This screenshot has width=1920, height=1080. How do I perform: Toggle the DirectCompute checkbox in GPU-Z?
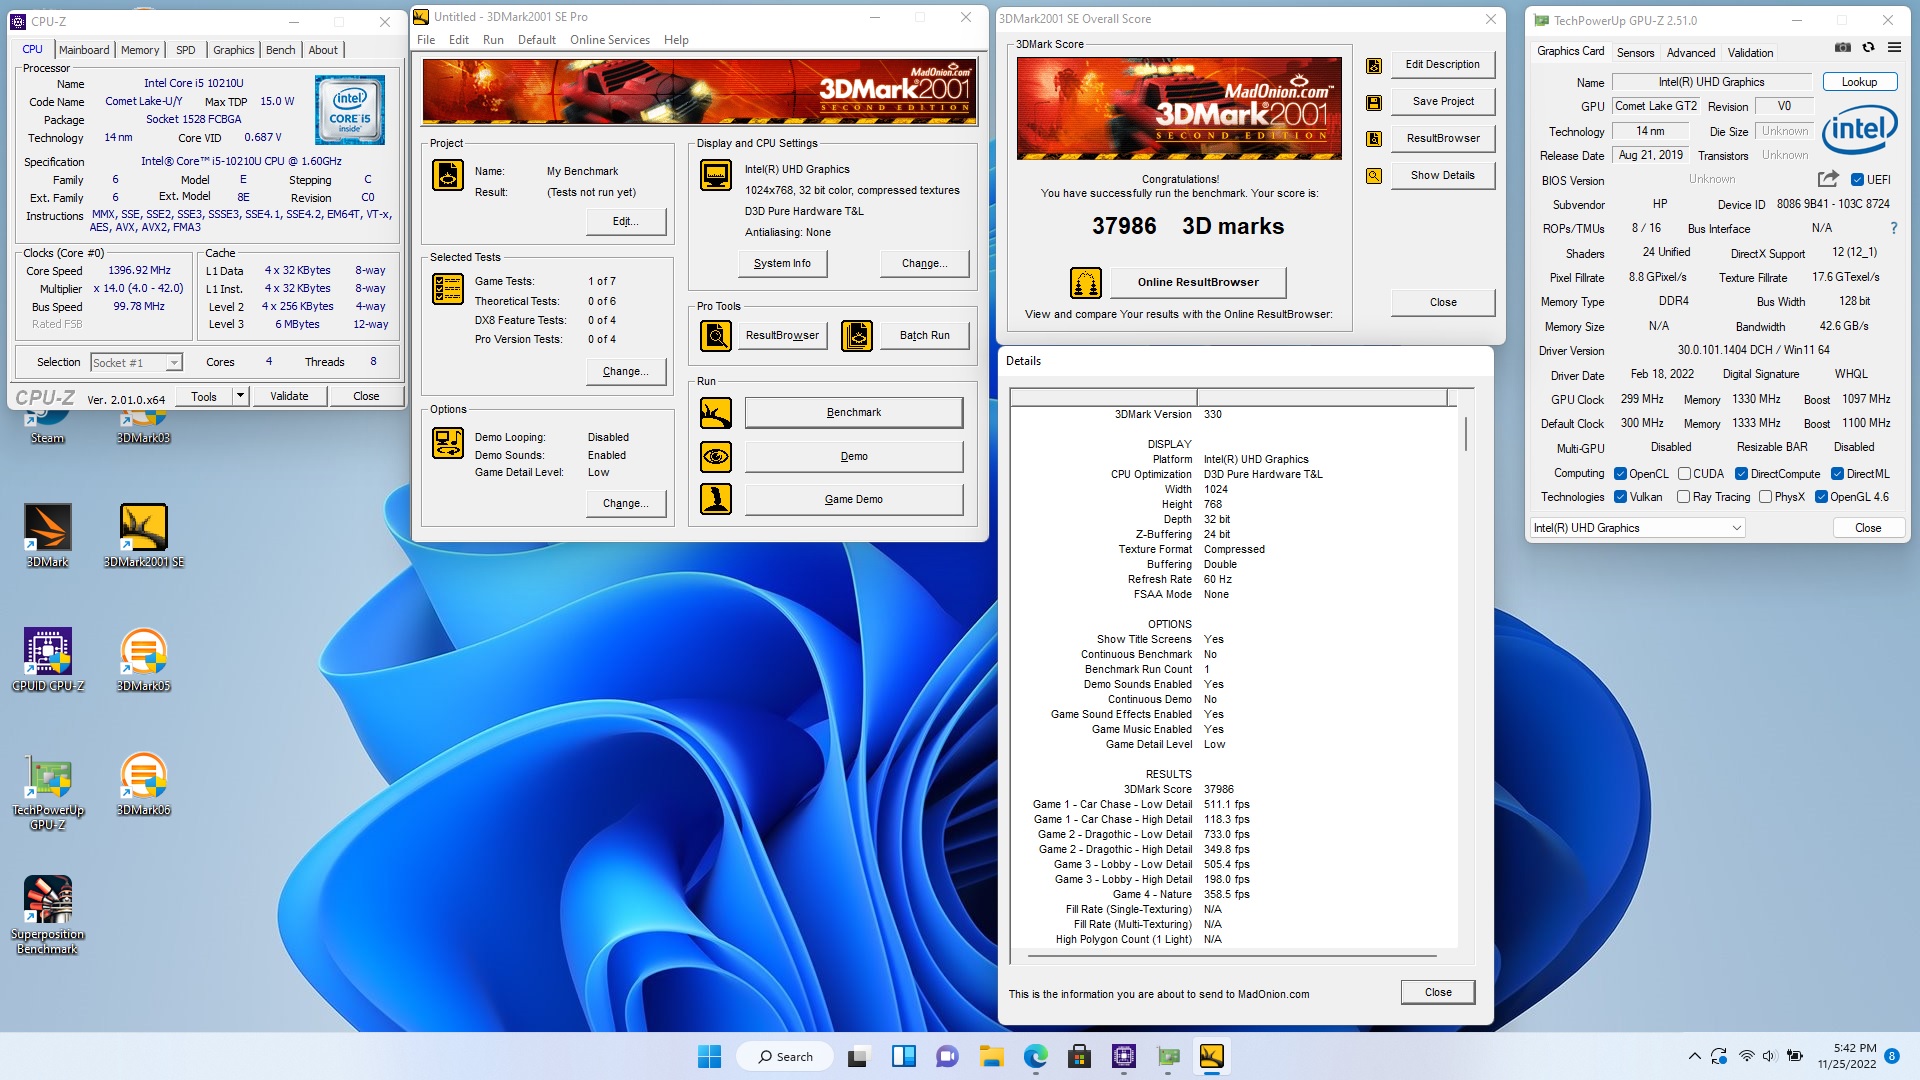(1741, 474)
